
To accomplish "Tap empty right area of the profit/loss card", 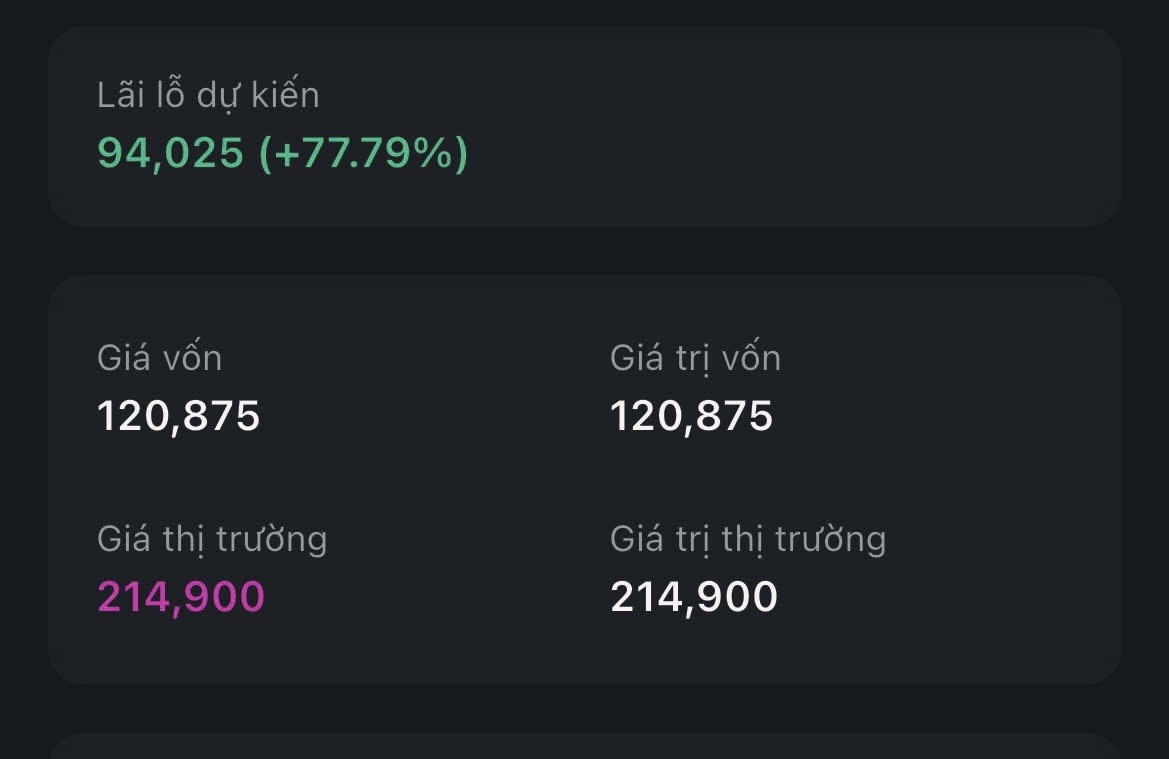I will click(850, 126).
